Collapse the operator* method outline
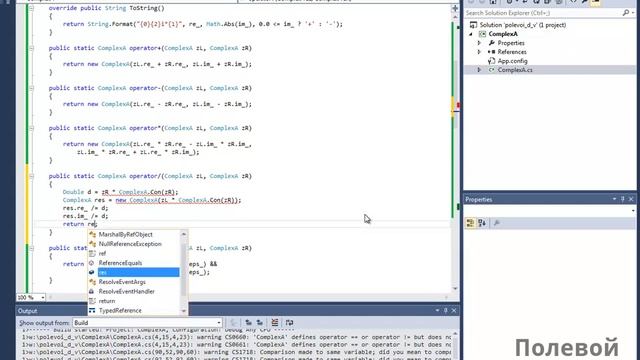 (31, 128)
